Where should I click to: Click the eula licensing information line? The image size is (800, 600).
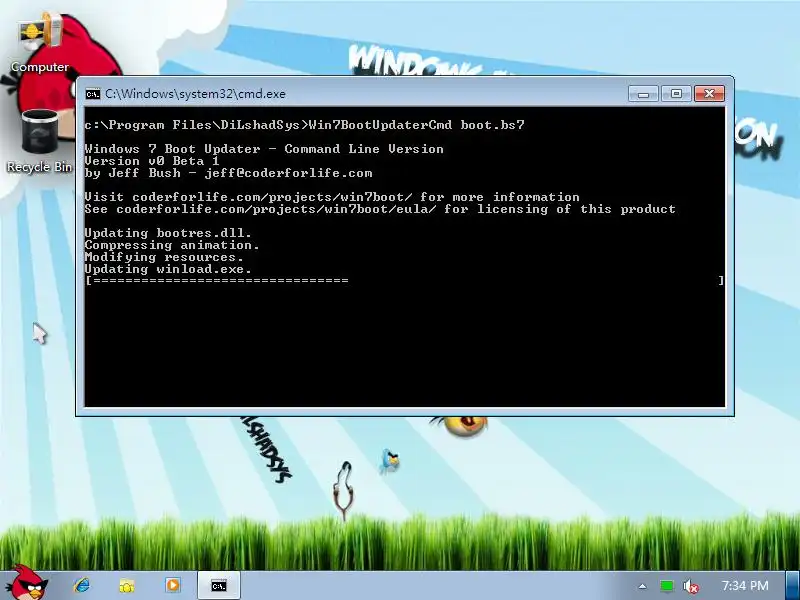(x=380, y=209)
